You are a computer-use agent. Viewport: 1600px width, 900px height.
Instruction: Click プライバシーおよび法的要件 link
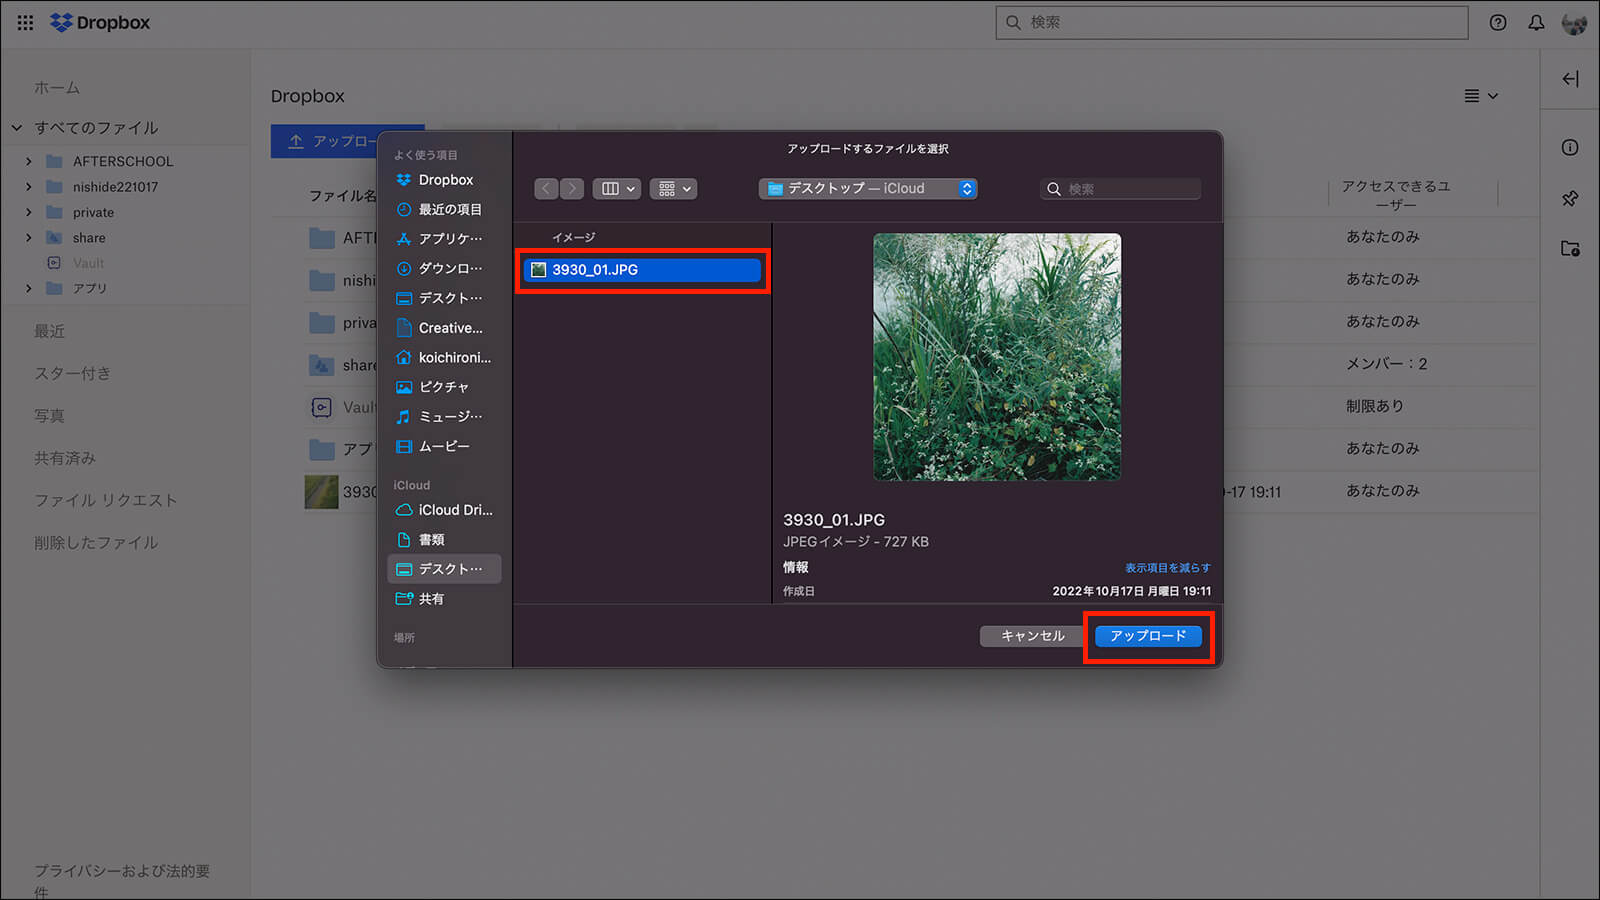click(122, 880)
